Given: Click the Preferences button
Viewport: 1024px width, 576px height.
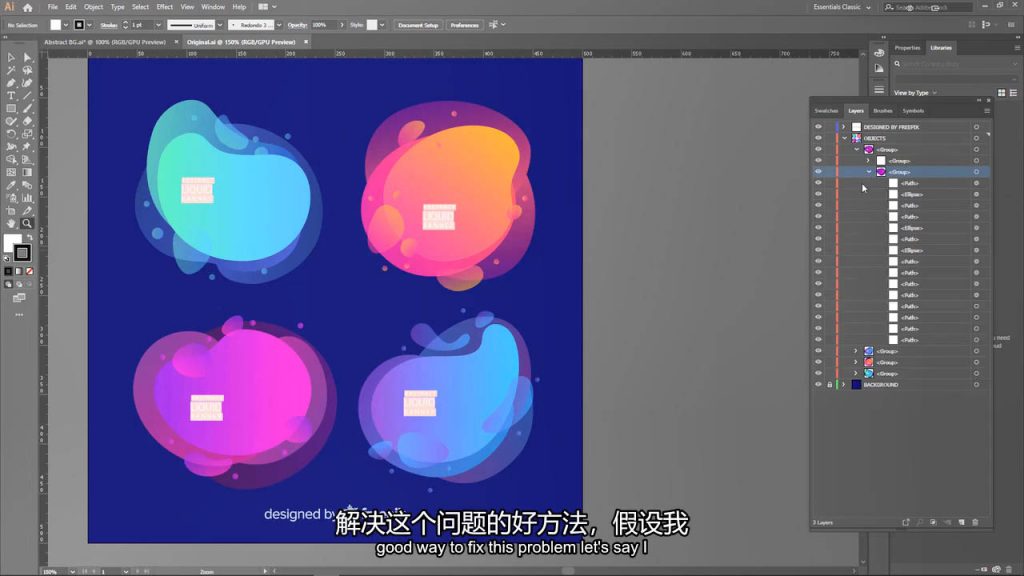Looking at the screenshot, I should (464, 25).
